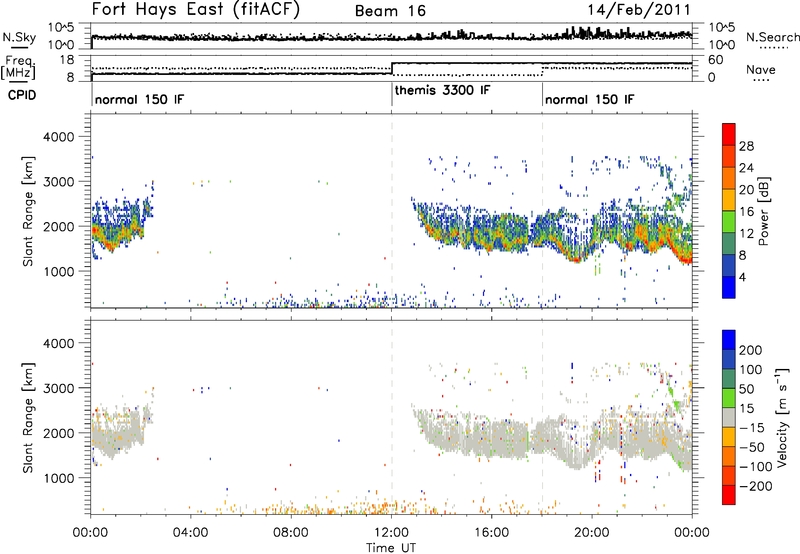
Task: Click the '4' power colorbar value
Action: pos(742,277)
